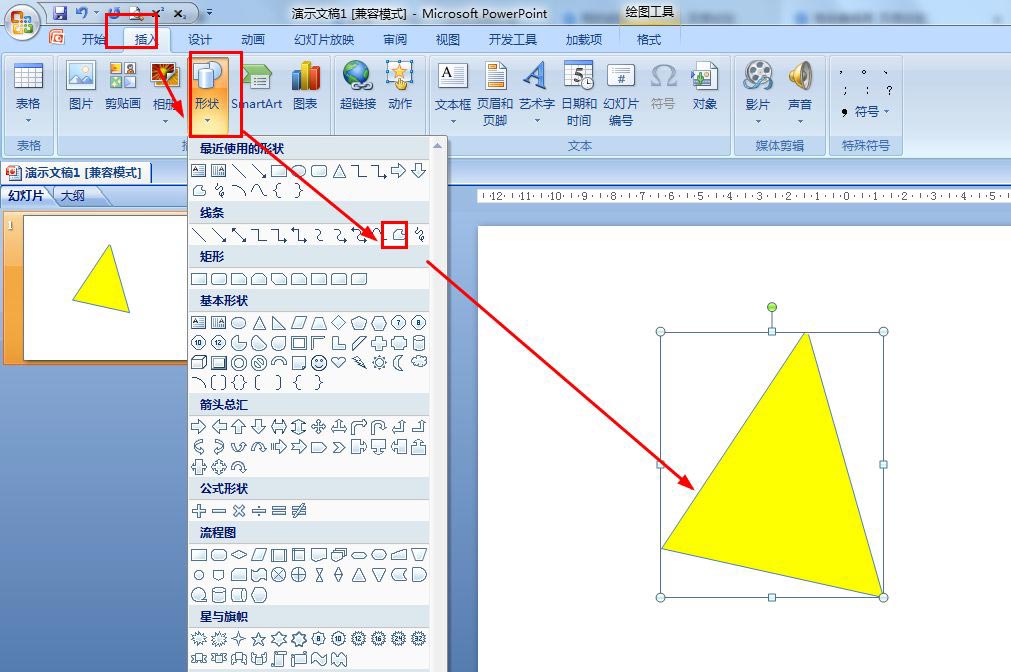
Task: Click the round Office button
Action: click(22, 22)
